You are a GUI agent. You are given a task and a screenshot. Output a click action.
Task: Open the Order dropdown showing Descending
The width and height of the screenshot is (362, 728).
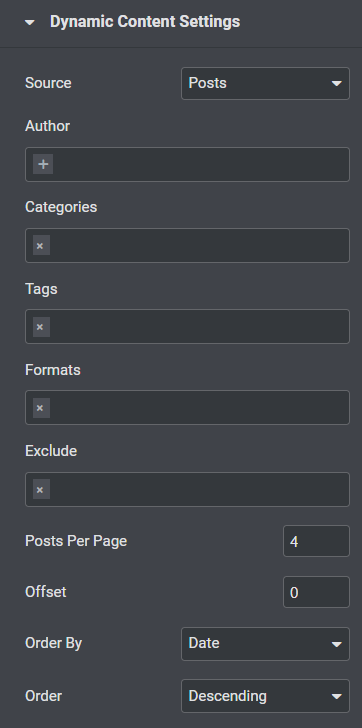(265, 696)
